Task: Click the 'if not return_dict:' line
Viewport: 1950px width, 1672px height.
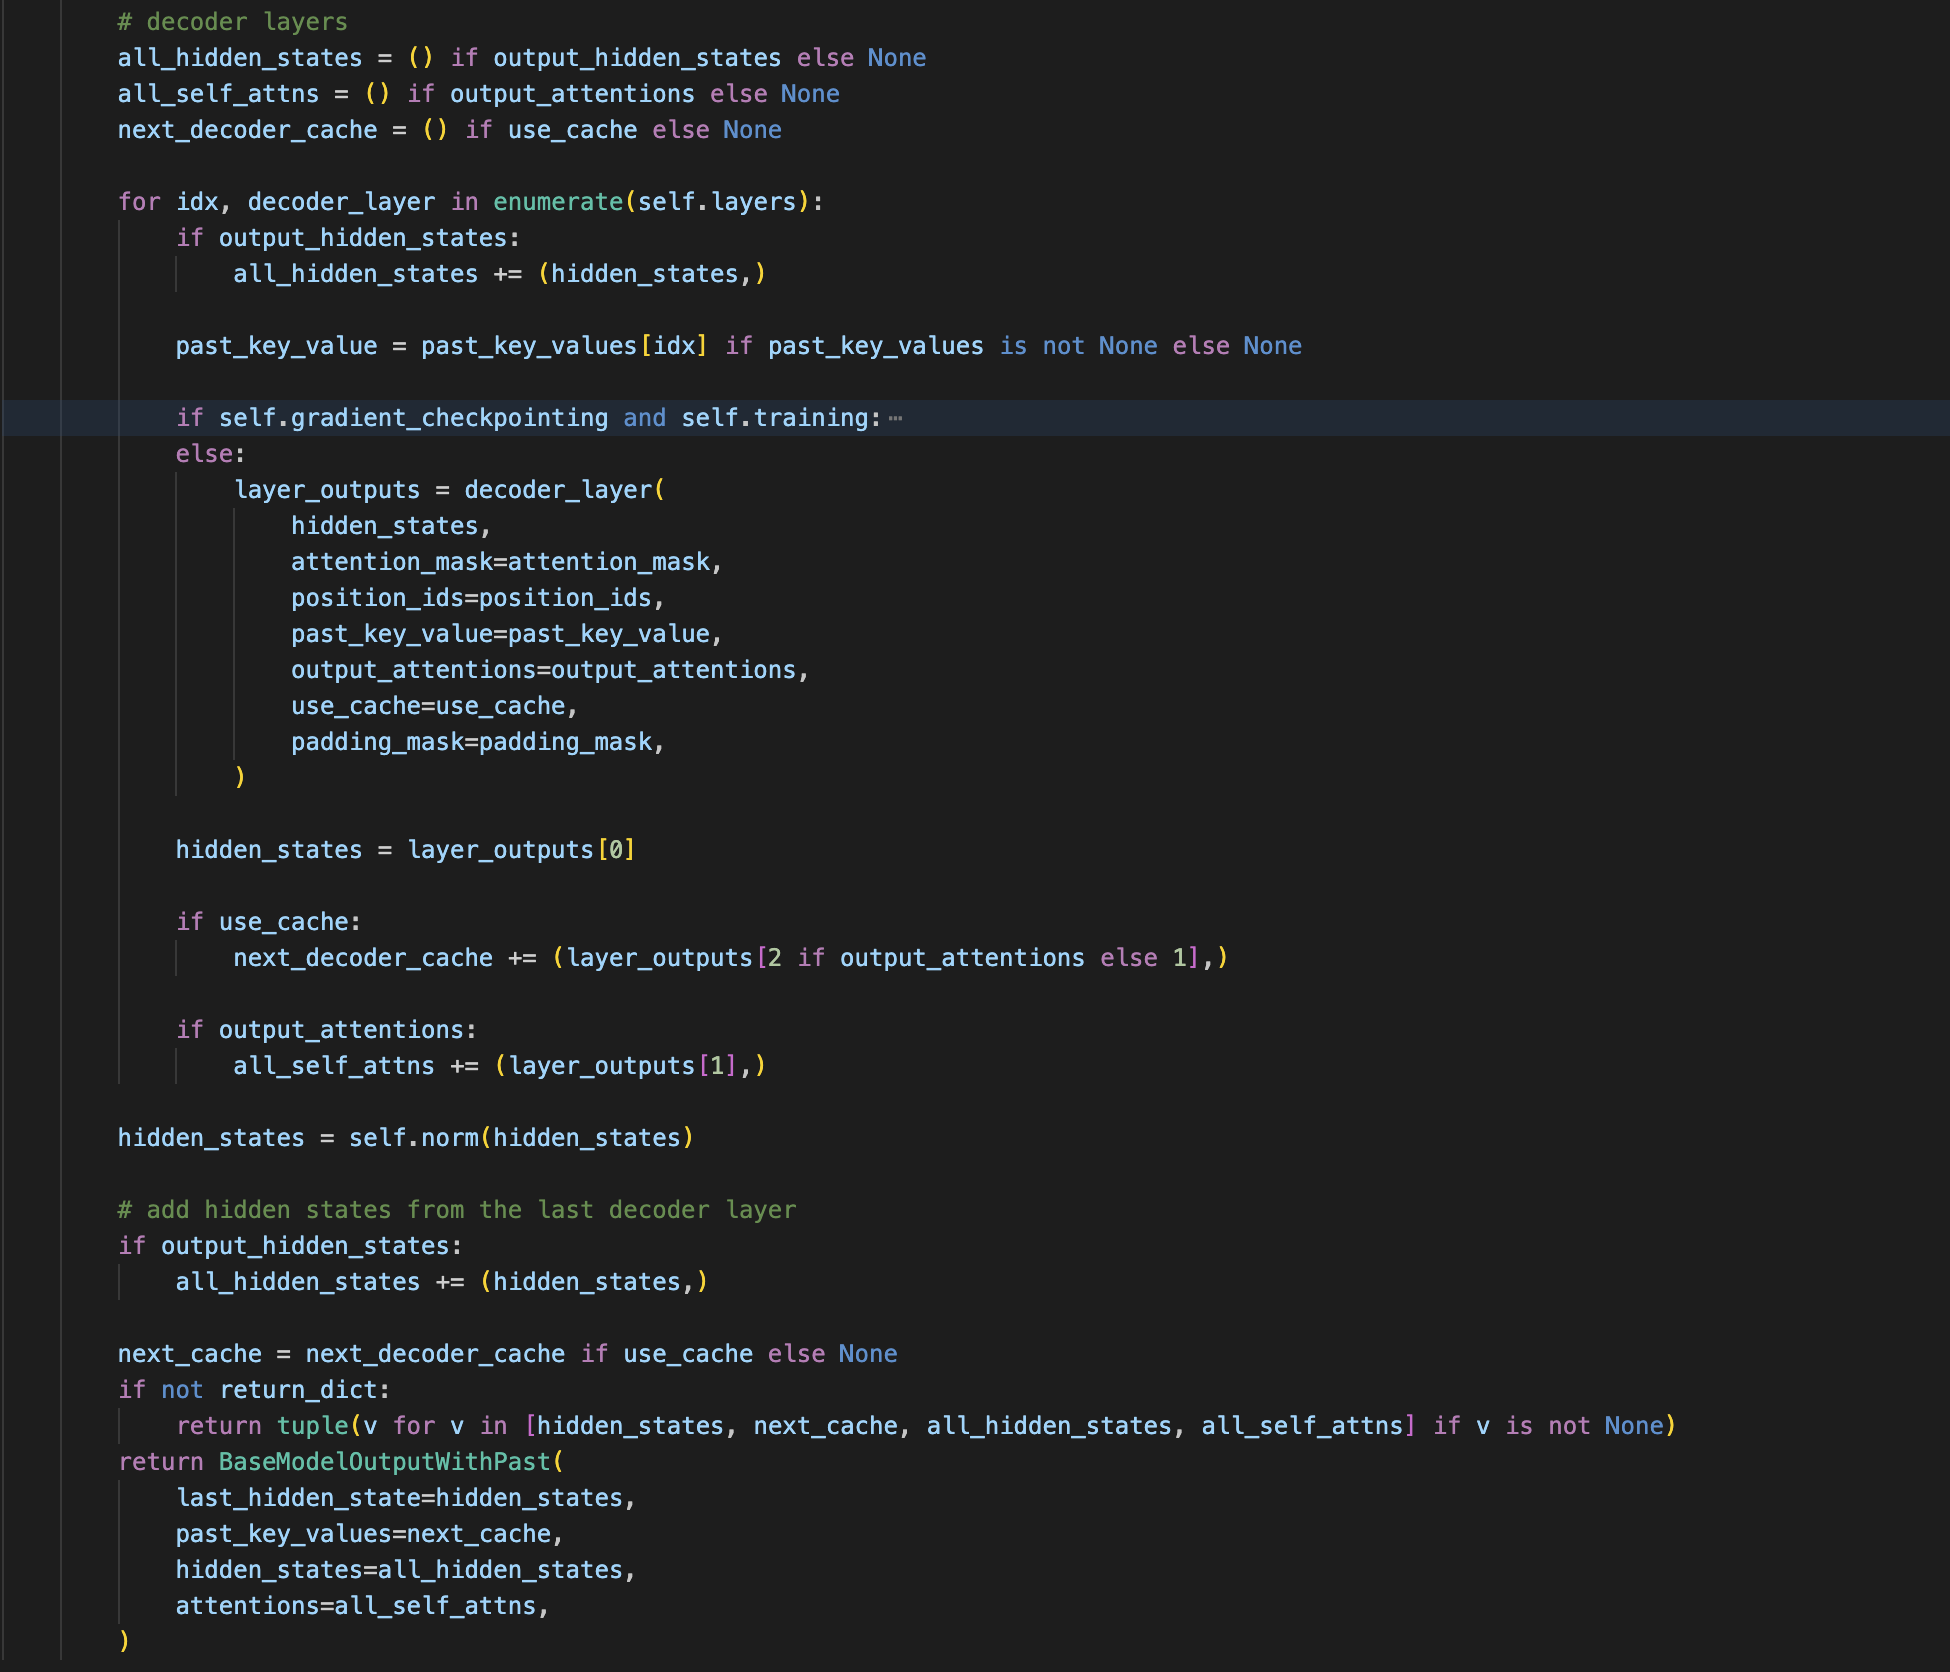Action: pyautogui.click(x=254, y=1390)
